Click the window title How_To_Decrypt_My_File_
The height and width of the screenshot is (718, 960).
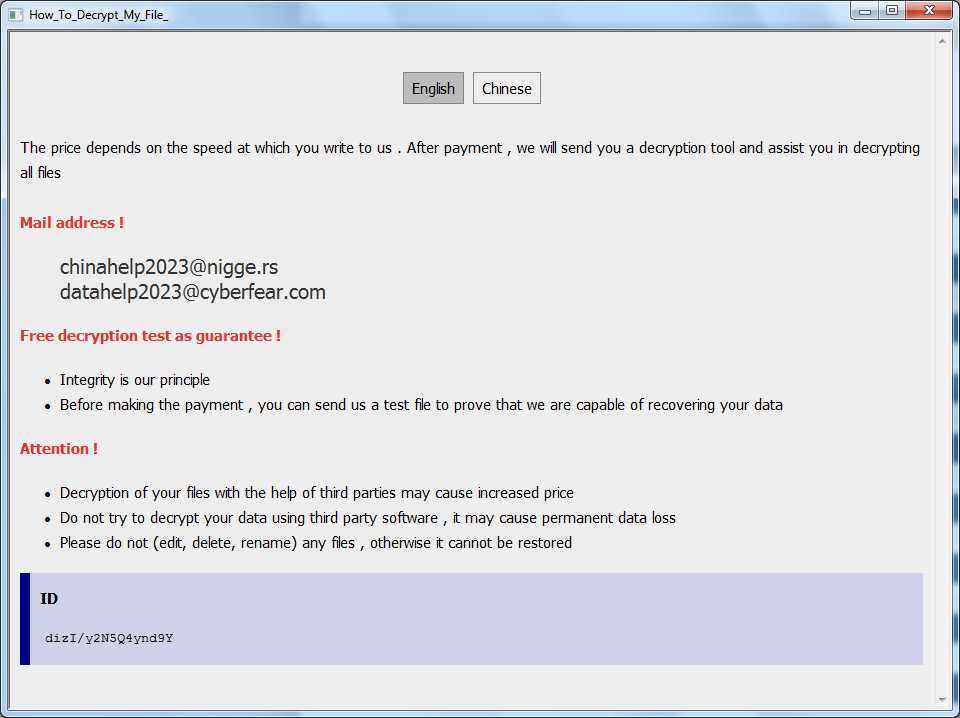pyautogui.click(x=99, y=15)
